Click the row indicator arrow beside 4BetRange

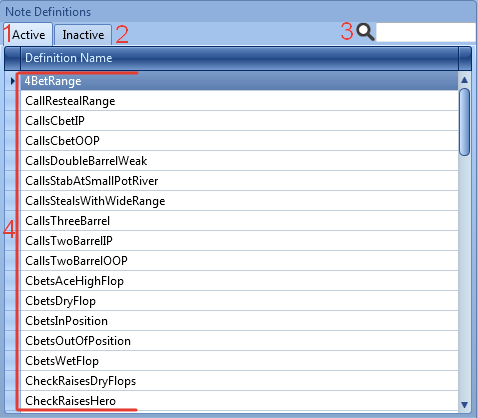13,81
